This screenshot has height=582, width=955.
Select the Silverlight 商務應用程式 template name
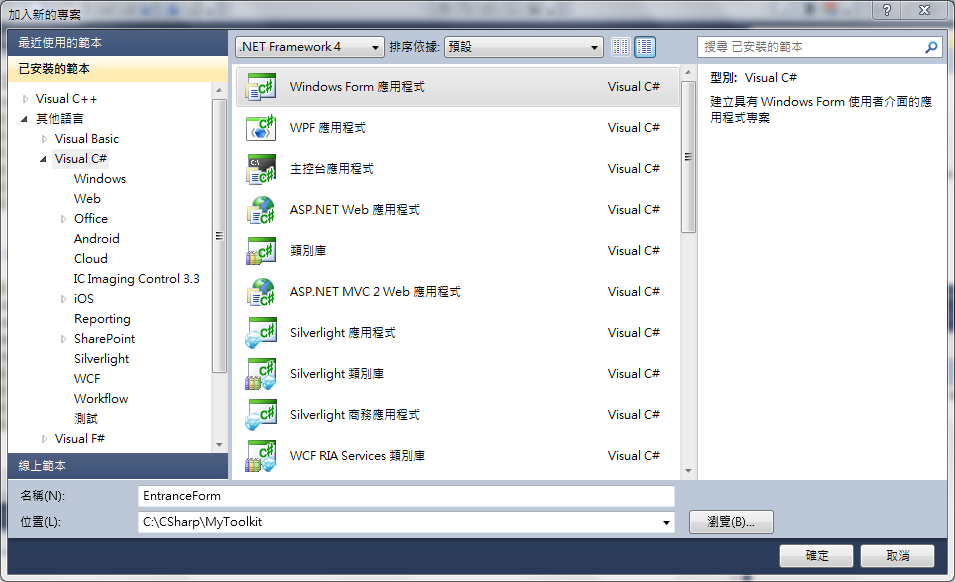pos(354,415)
